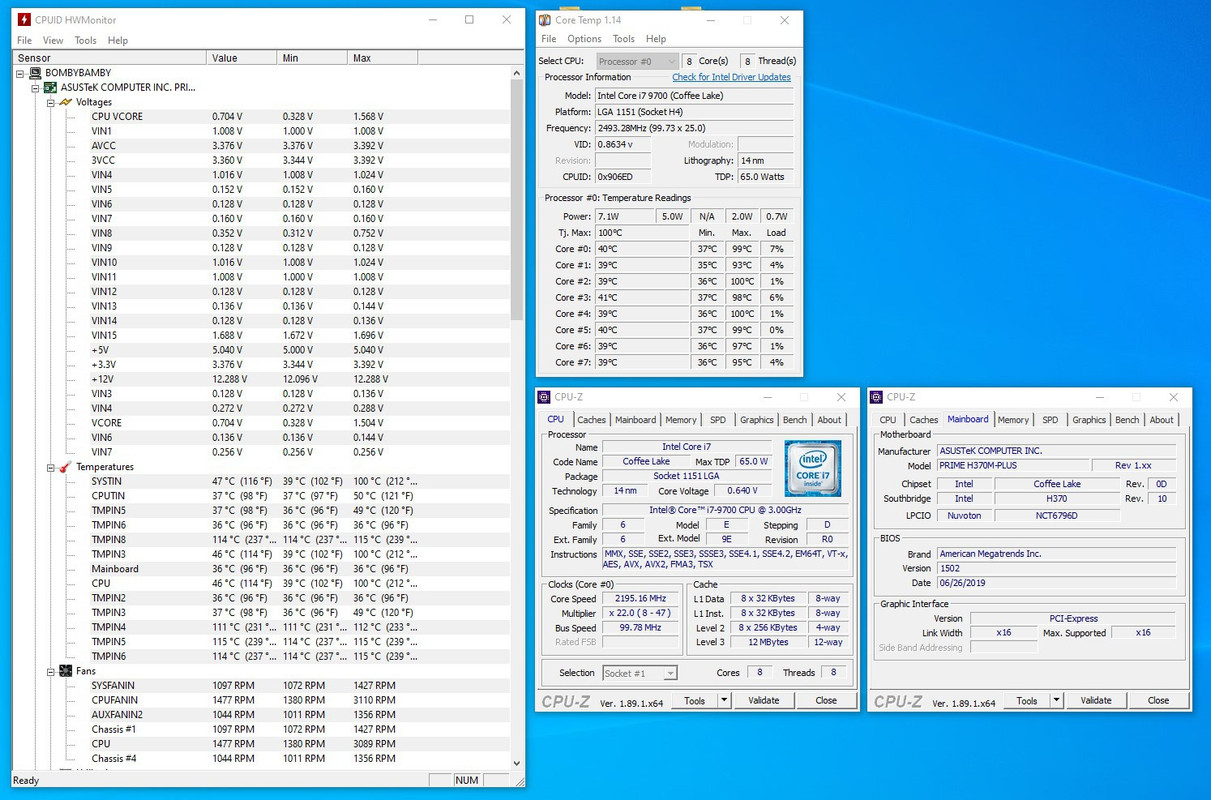Open the Socket #1 Selection dropdown

click(640, 673)
